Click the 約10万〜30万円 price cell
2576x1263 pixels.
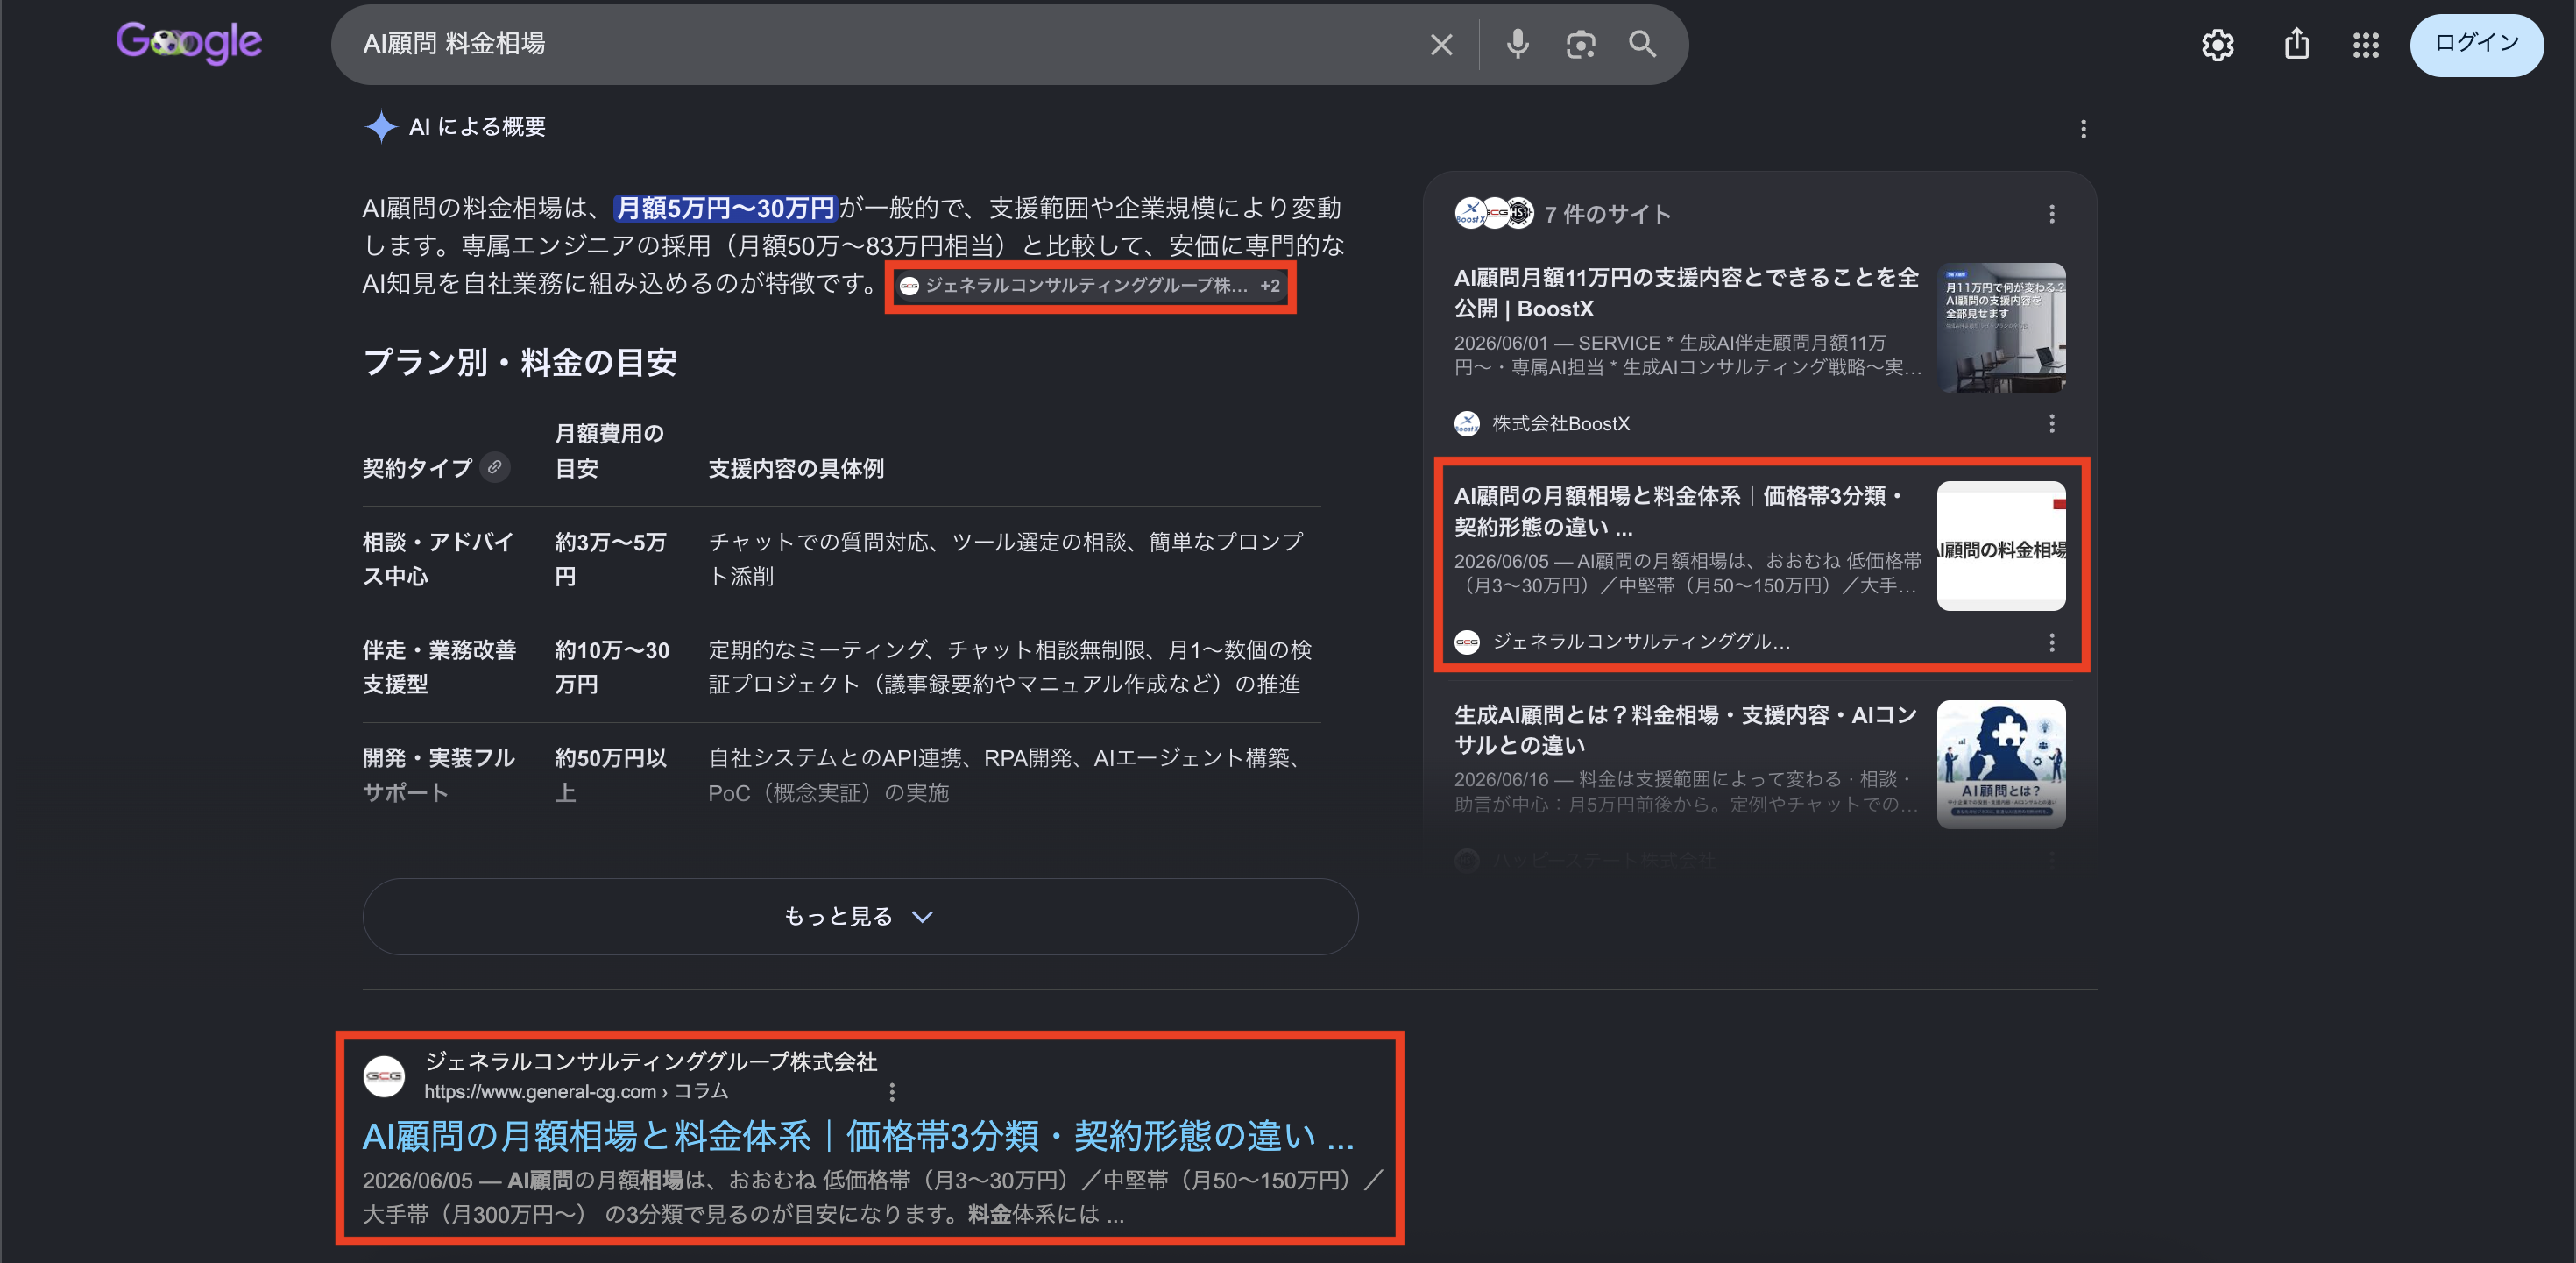click(612, 667)
